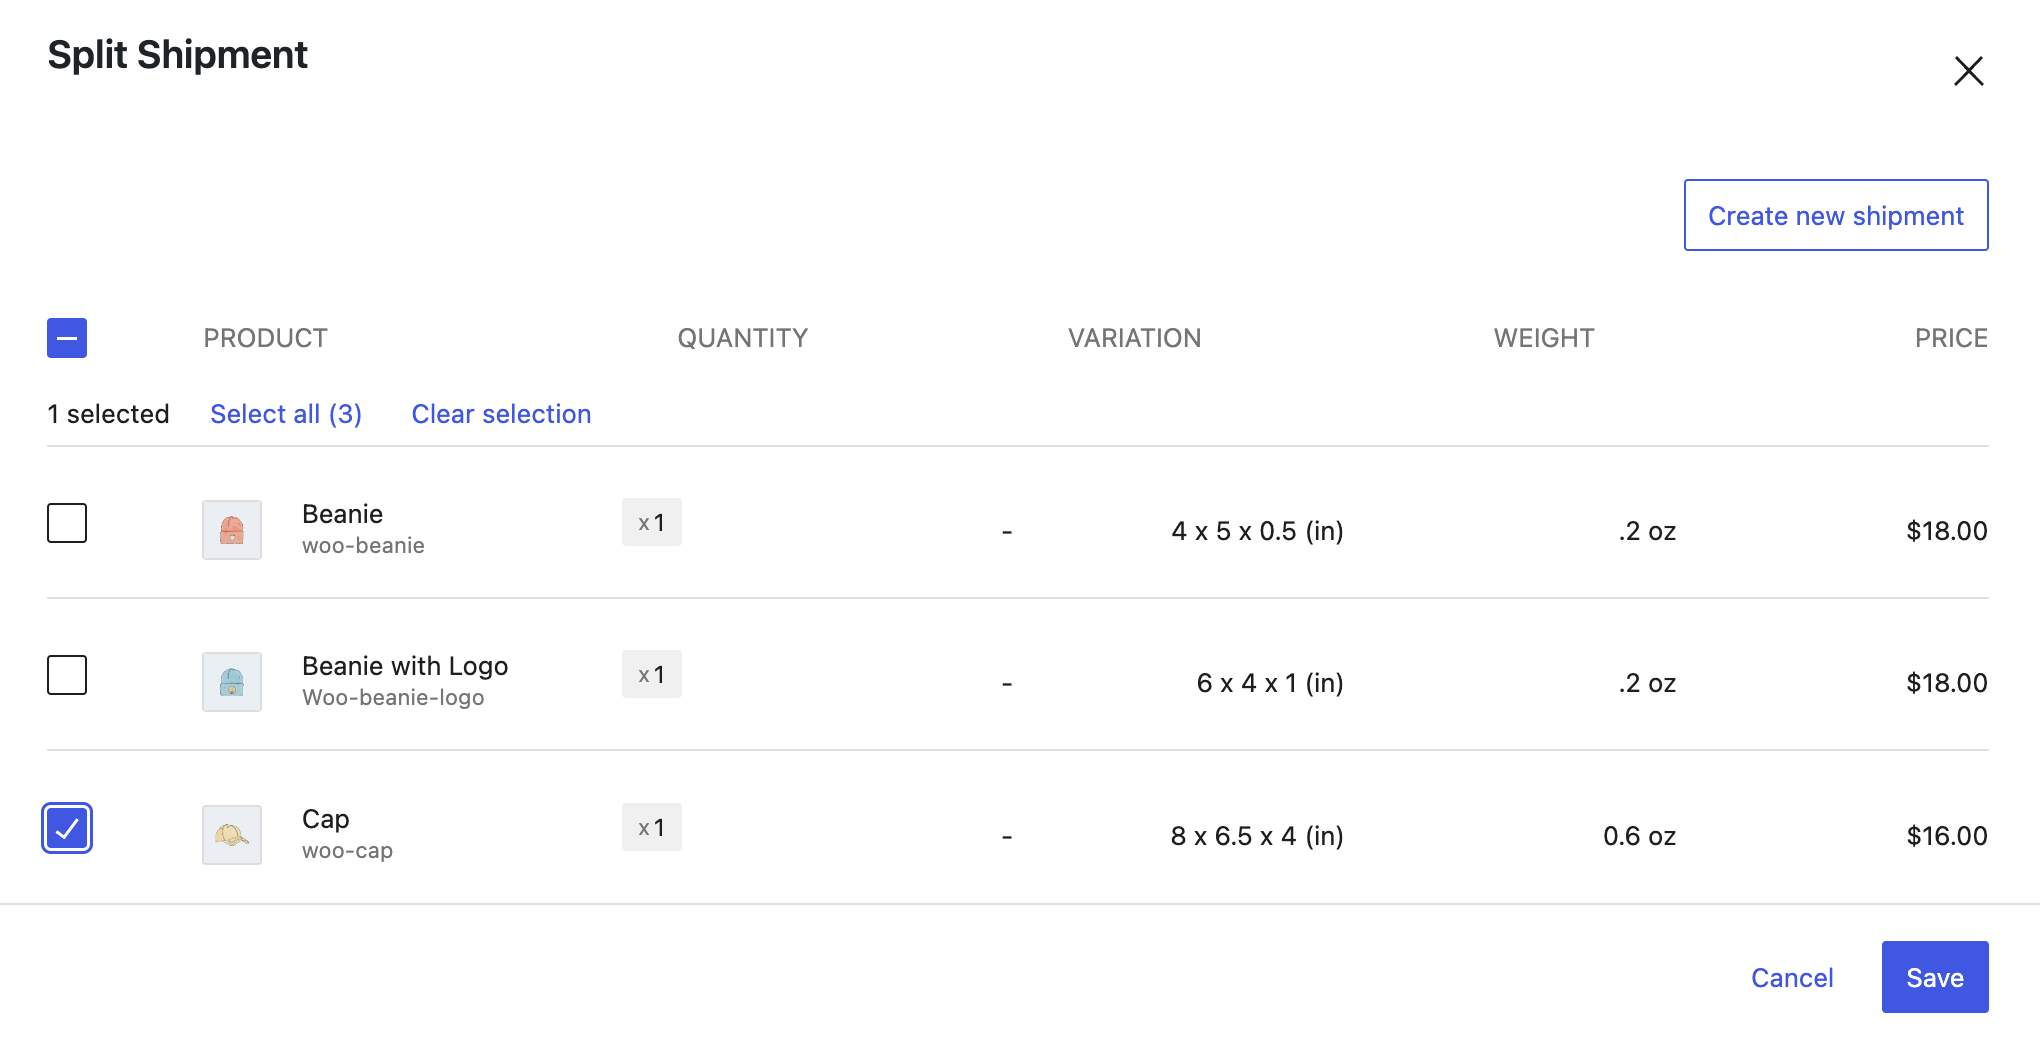2040x1040 pixels.
Task: Click the PRODUCT column header
Action: pyautogui.click(x=265, y=338)
